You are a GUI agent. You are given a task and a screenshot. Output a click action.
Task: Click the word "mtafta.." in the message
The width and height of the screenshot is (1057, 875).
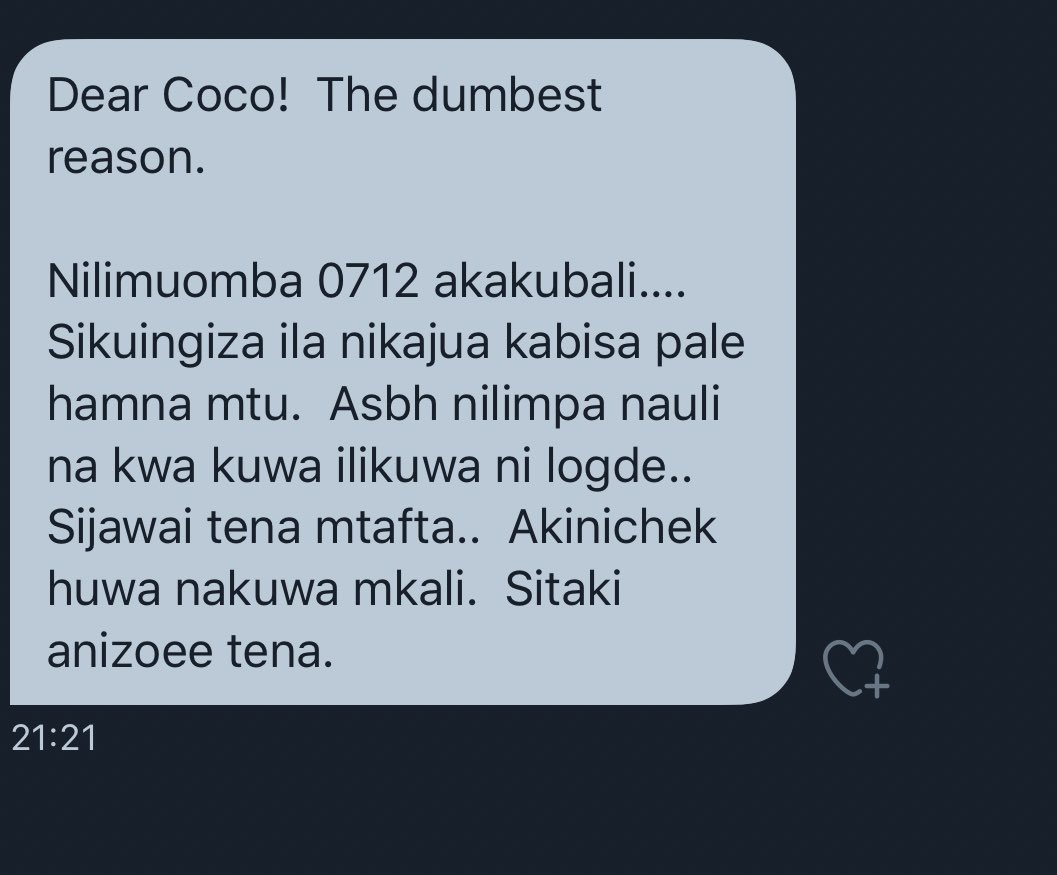pos(398,528)
